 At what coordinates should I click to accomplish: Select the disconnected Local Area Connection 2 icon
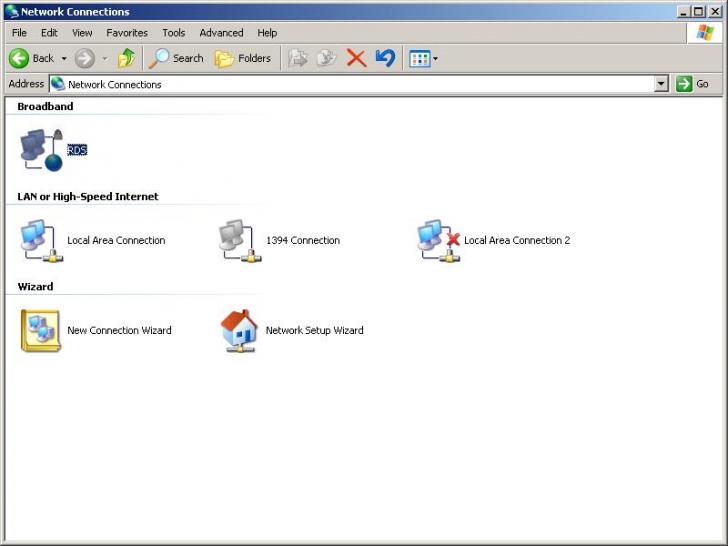click(x=437, y=241)
